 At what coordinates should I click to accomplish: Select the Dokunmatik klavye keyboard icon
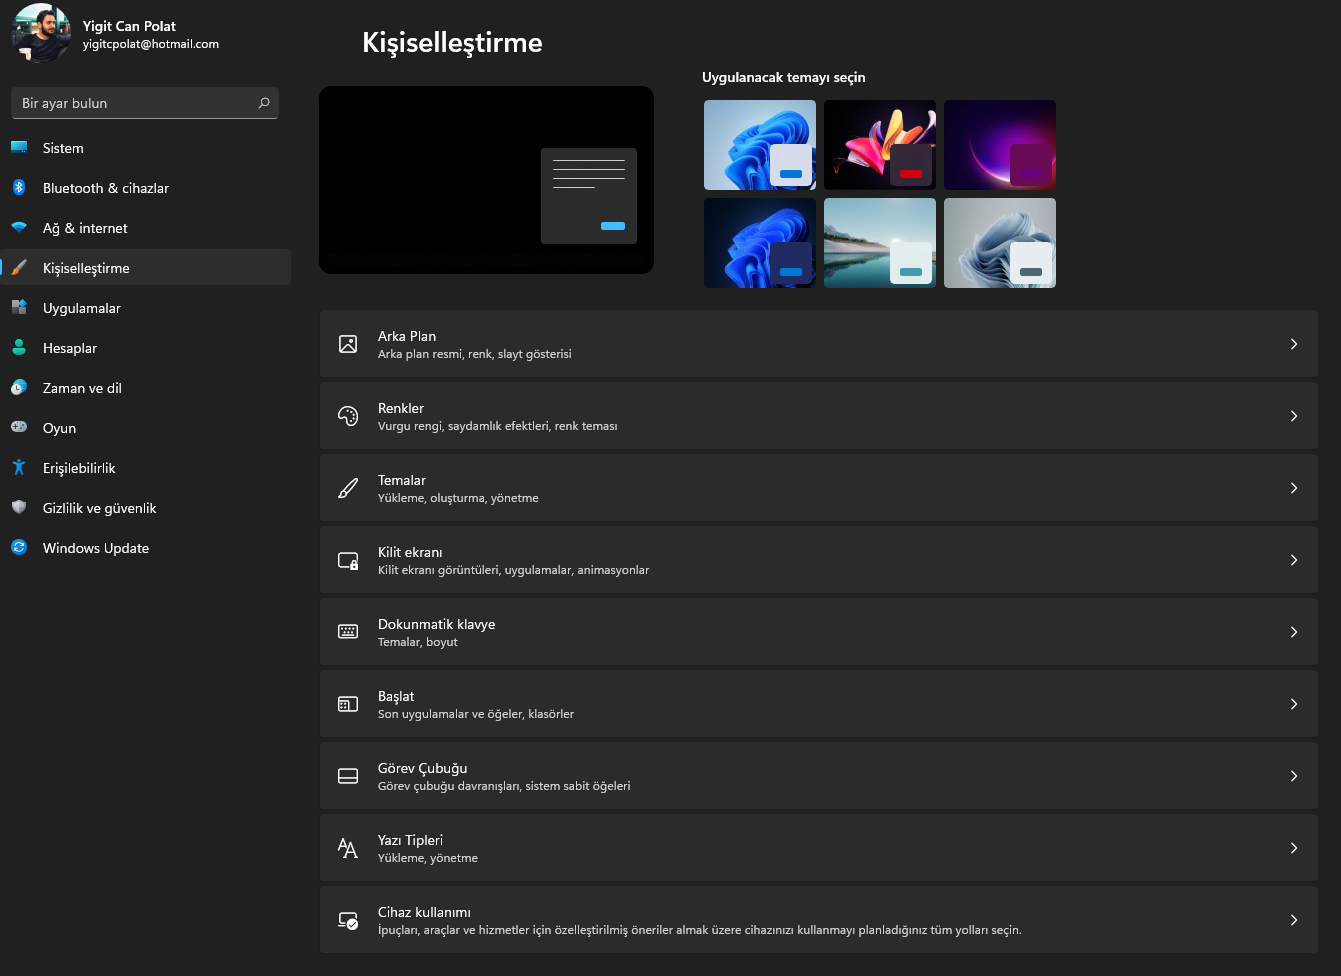click(347, 631)
